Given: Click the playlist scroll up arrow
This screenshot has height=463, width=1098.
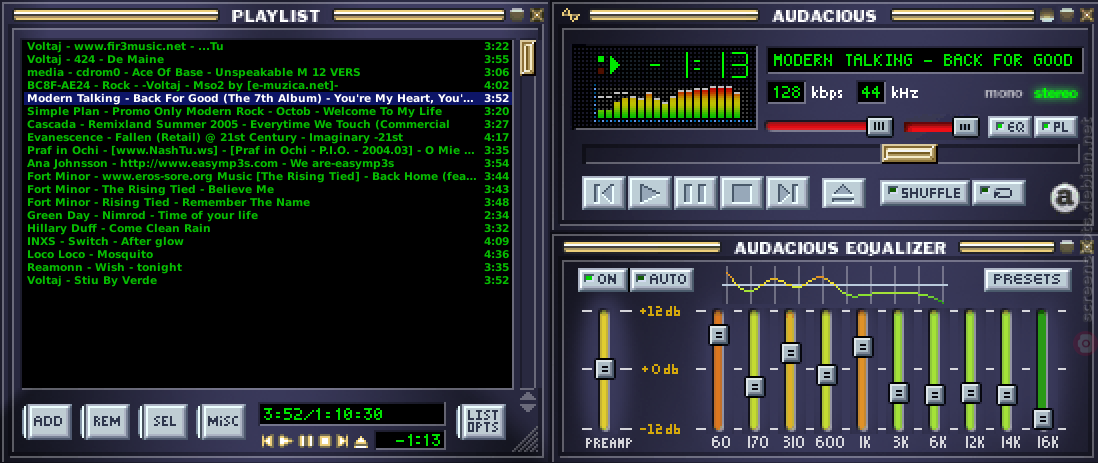Looking at the screenshot, I should 527,398.
